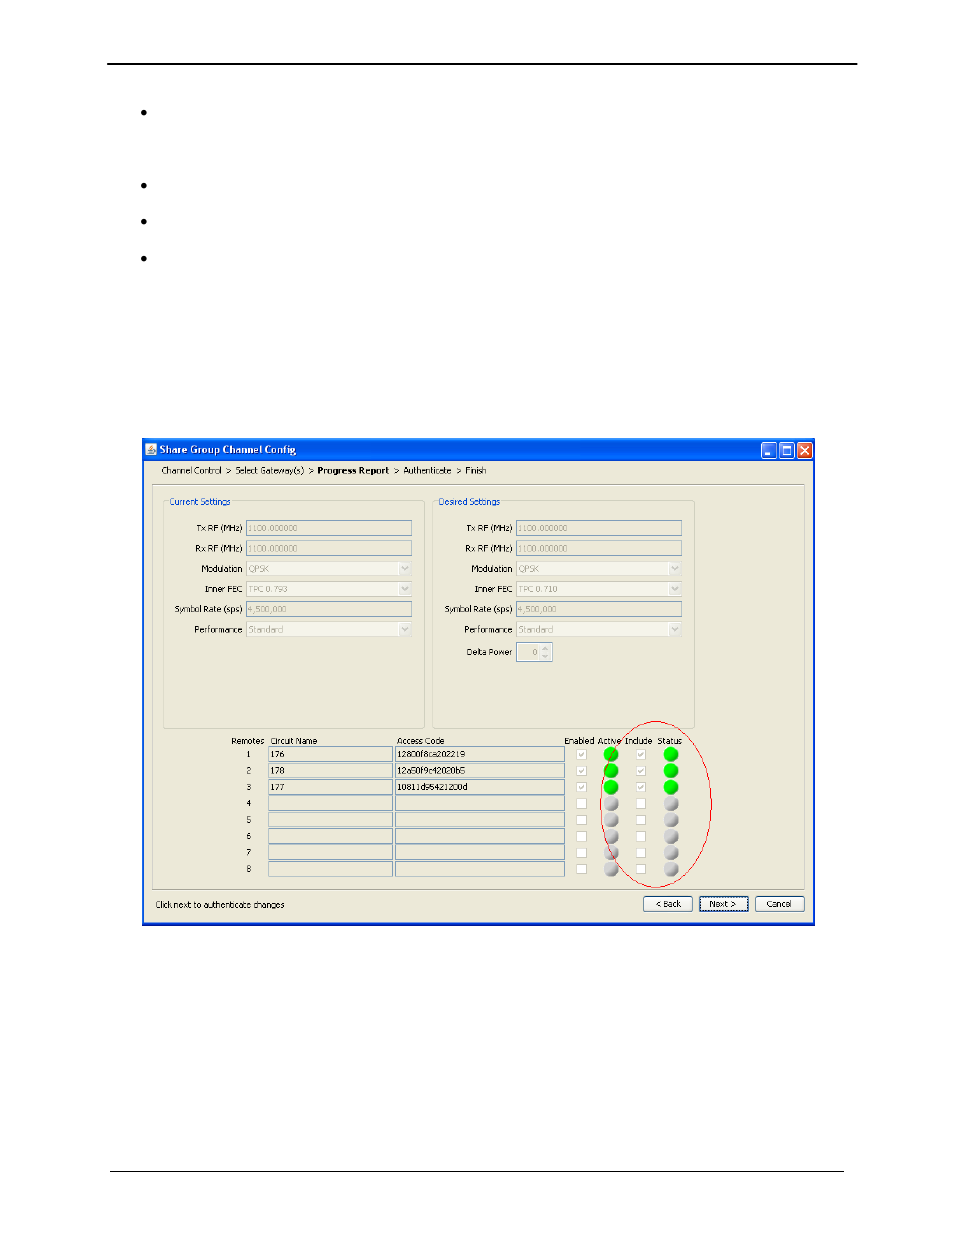Click Tx RF field in Current Settings

tap(329, 528)
